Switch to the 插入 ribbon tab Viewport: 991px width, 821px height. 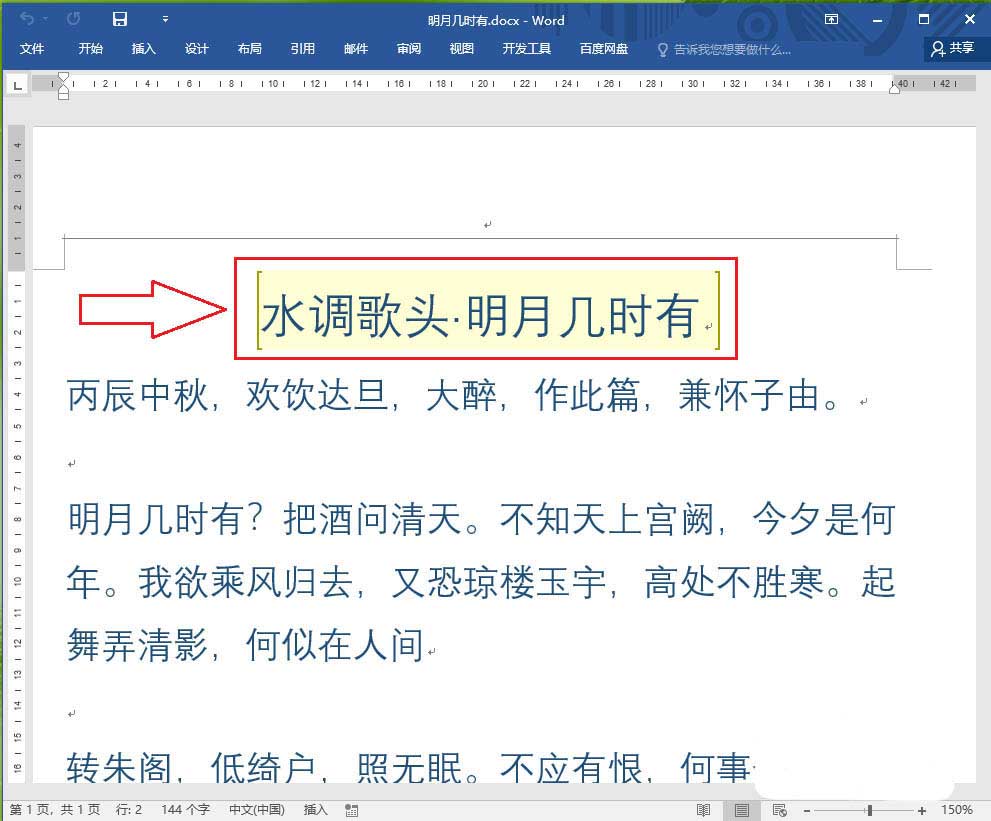[143, 49]
